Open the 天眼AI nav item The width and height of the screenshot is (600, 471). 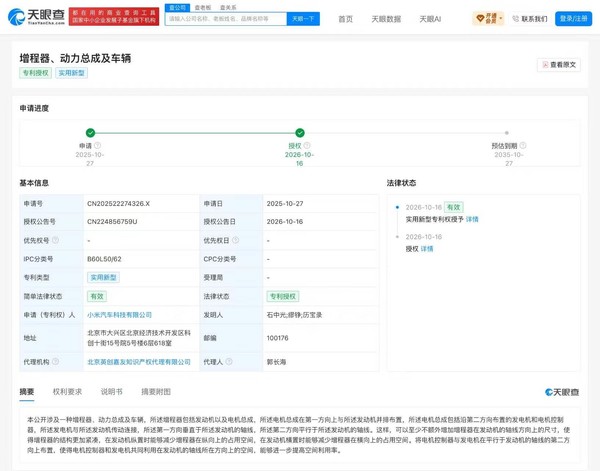(430, 19)
